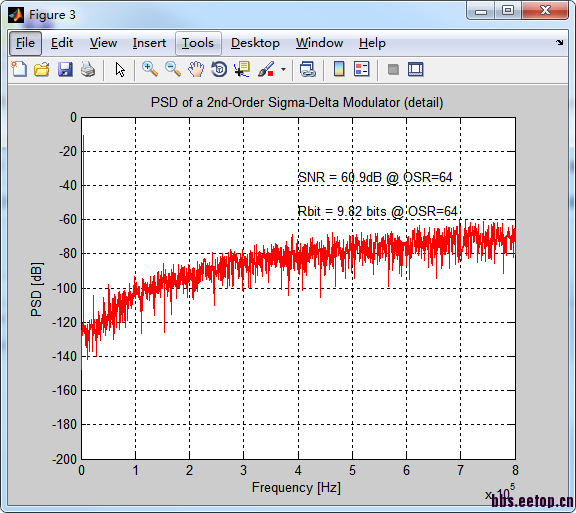Open the Help menu
This screenshot has height=513, width=576.
pos(372,43)
